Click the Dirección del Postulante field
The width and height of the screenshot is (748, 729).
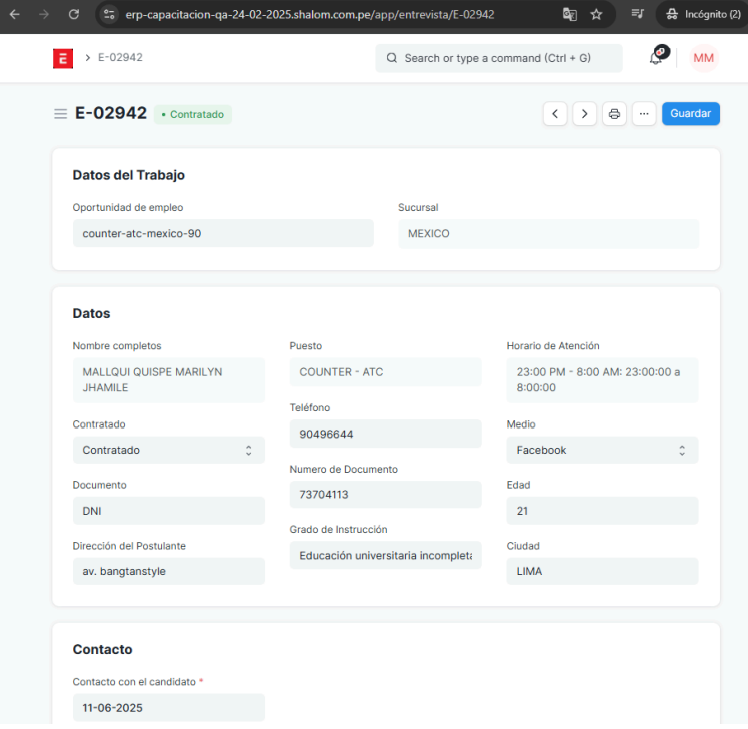(168, 572)
